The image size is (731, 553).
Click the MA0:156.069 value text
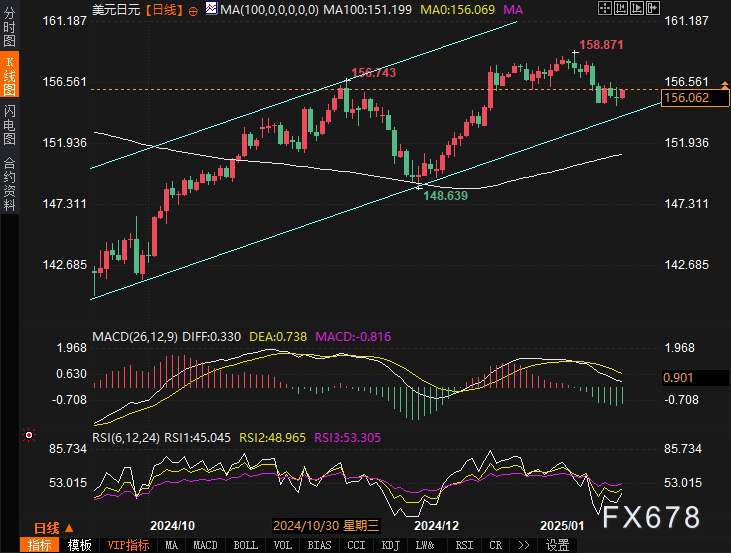(457, 10)
